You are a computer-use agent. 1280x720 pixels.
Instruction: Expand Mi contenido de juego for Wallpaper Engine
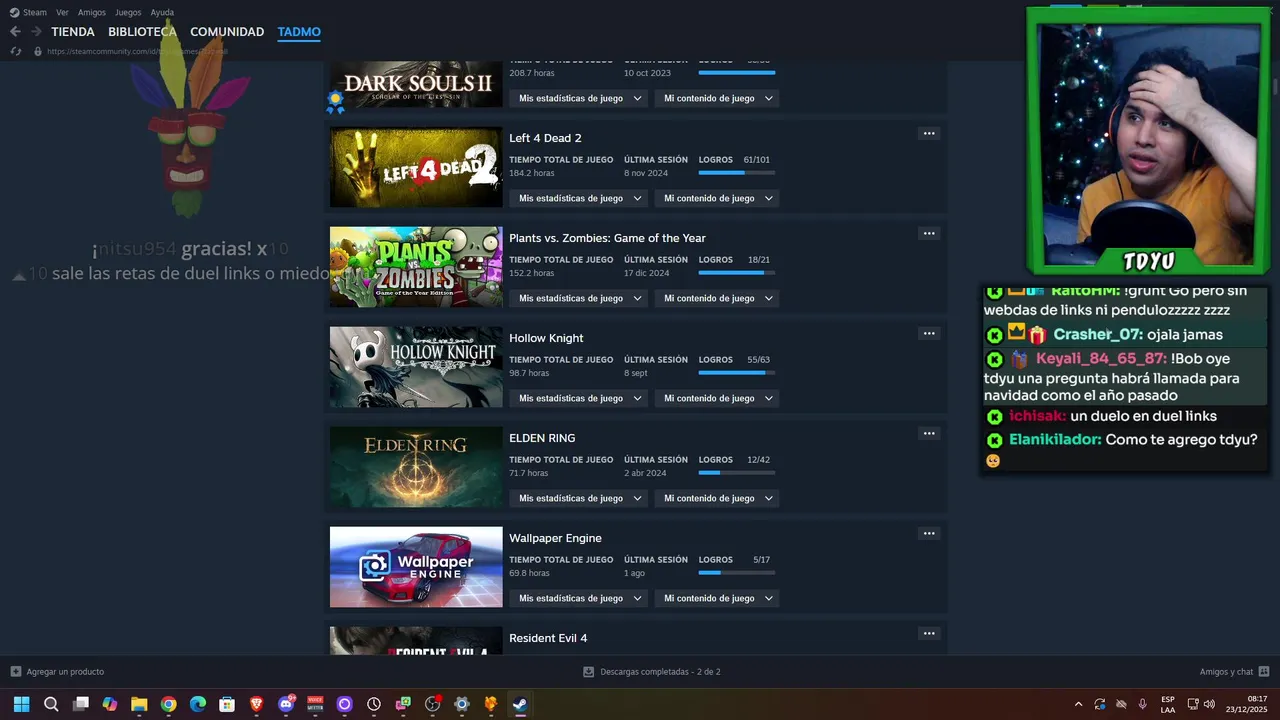coord(717,598)
